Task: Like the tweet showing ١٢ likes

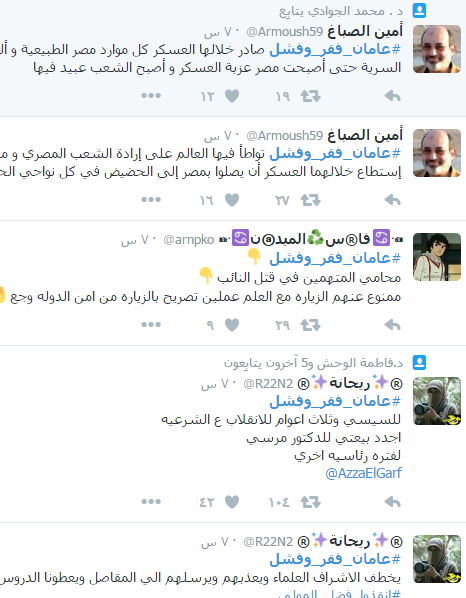Action: pyautogui.click(x=232, y=96)
